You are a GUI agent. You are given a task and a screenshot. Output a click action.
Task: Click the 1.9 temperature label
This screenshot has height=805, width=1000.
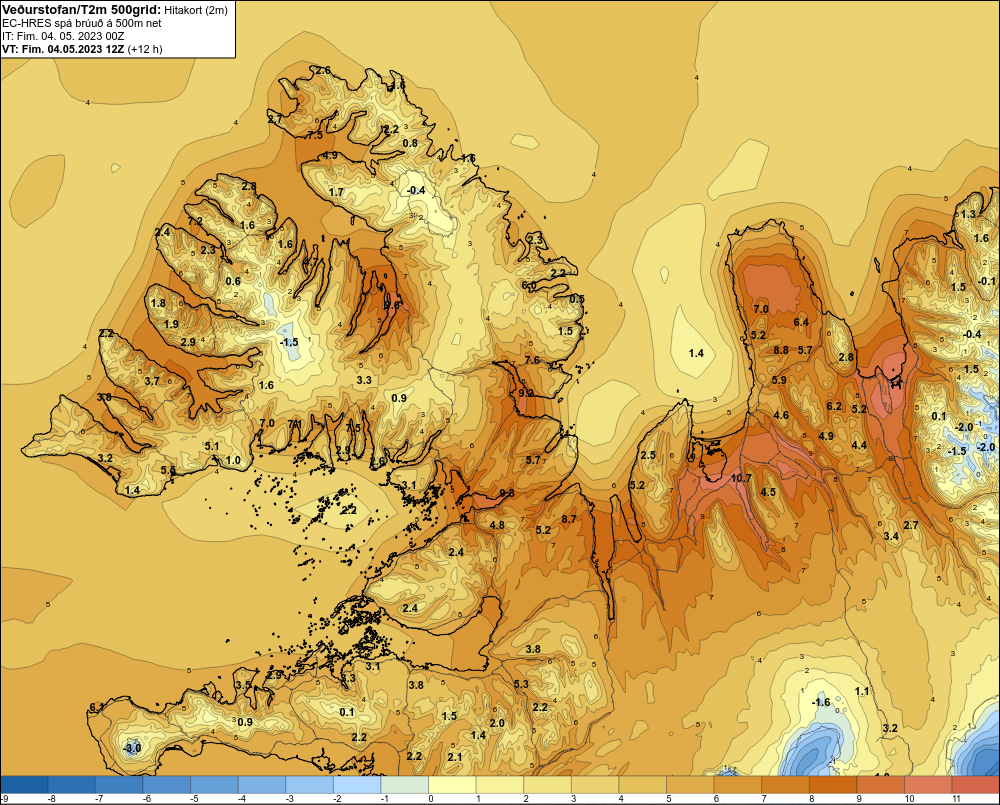172,324
